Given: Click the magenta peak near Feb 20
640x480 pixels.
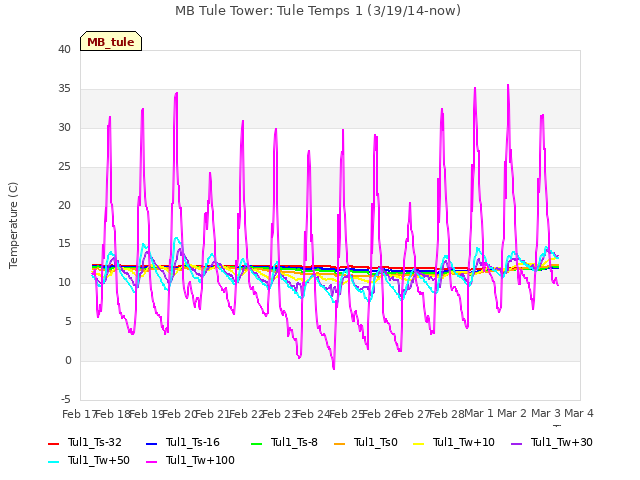Looking at the screenshot, I should (176, 93).
